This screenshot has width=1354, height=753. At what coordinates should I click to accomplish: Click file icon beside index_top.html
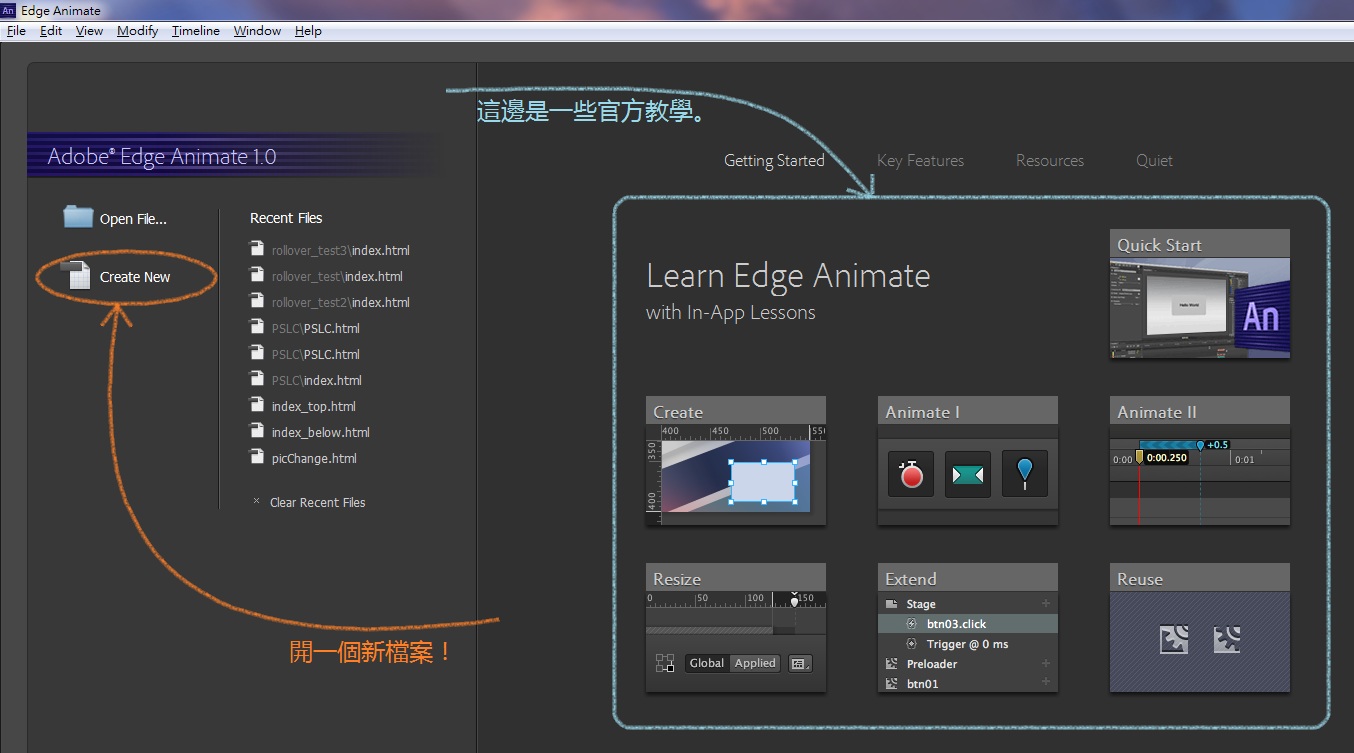(257, 405)
